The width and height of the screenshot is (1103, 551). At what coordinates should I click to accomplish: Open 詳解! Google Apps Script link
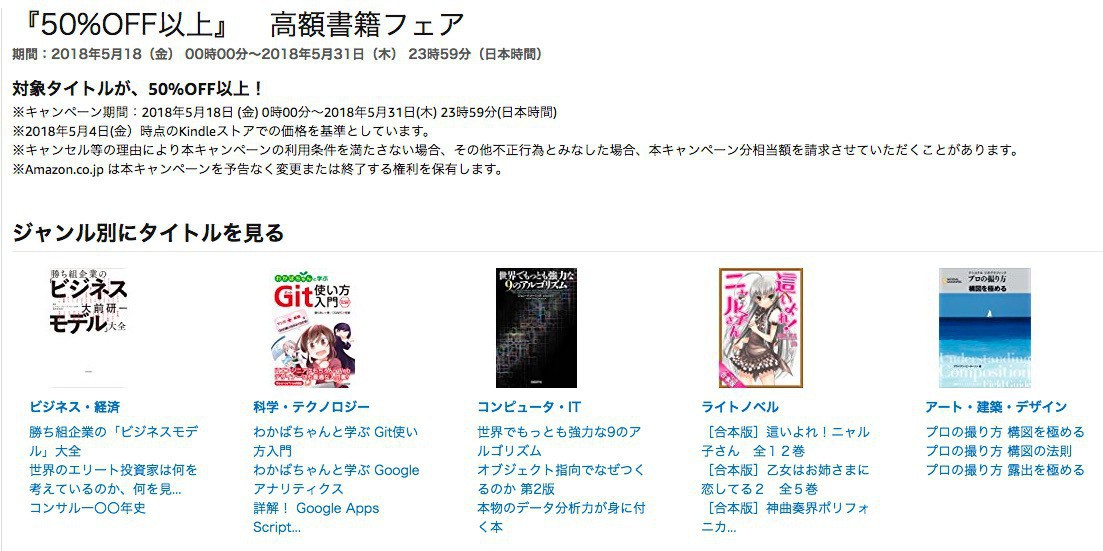[317, 517]
